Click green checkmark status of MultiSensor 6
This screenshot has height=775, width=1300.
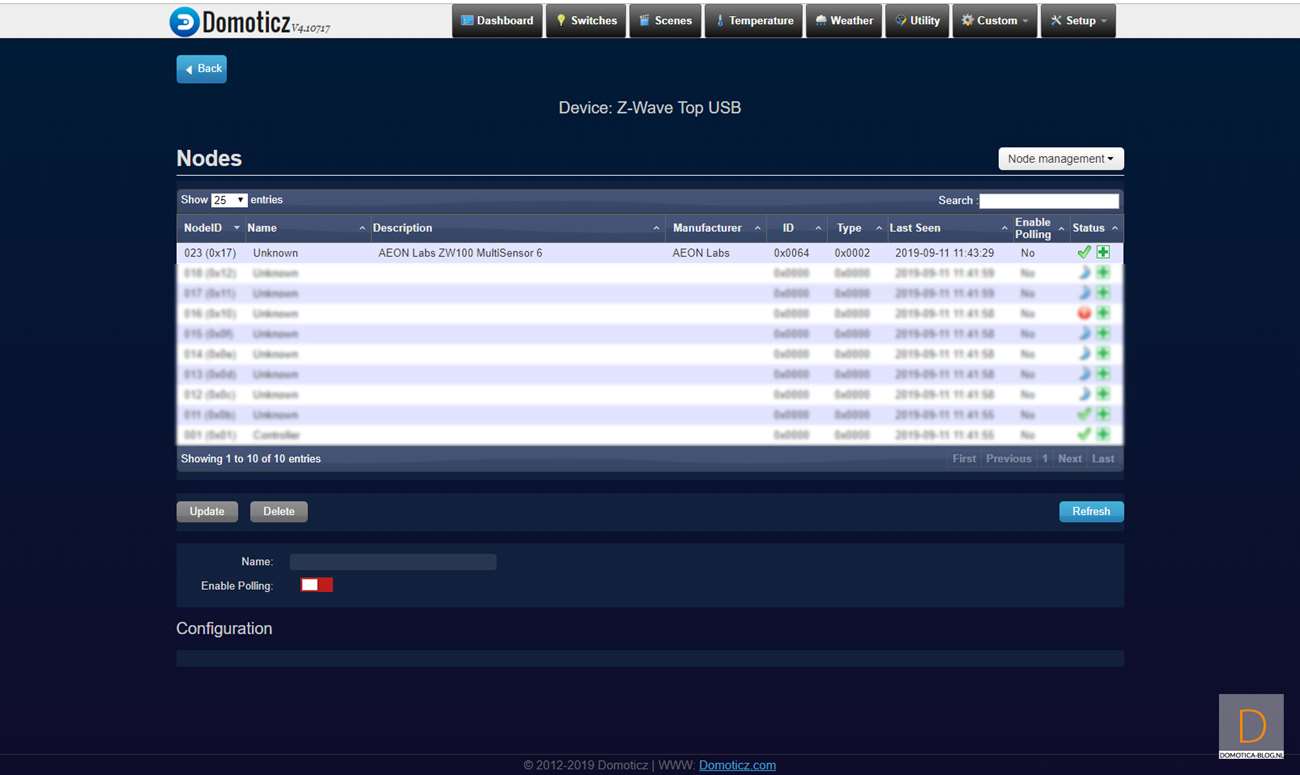[1084, 253]
